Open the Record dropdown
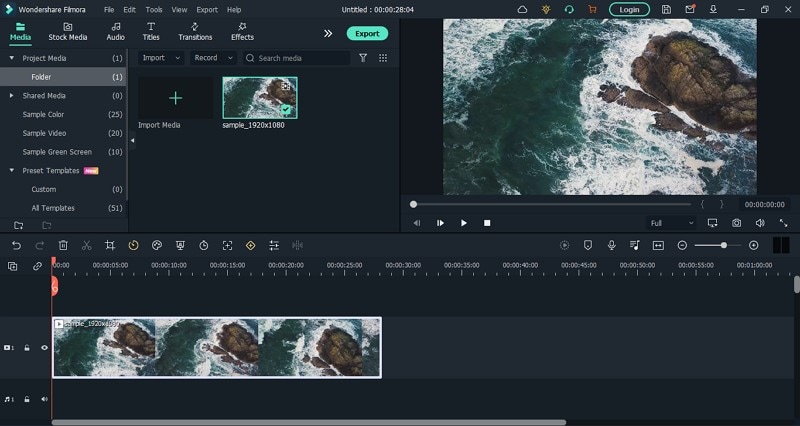This screenshot has width=800, height=426. point(211,58)
